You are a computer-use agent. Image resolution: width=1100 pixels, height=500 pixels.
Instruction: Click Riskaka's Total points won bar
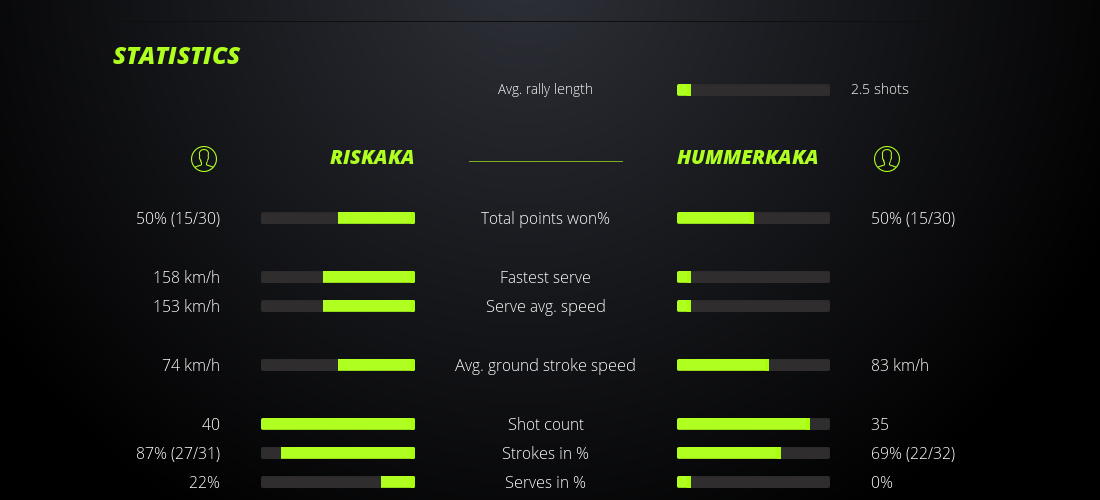point(338,218)
